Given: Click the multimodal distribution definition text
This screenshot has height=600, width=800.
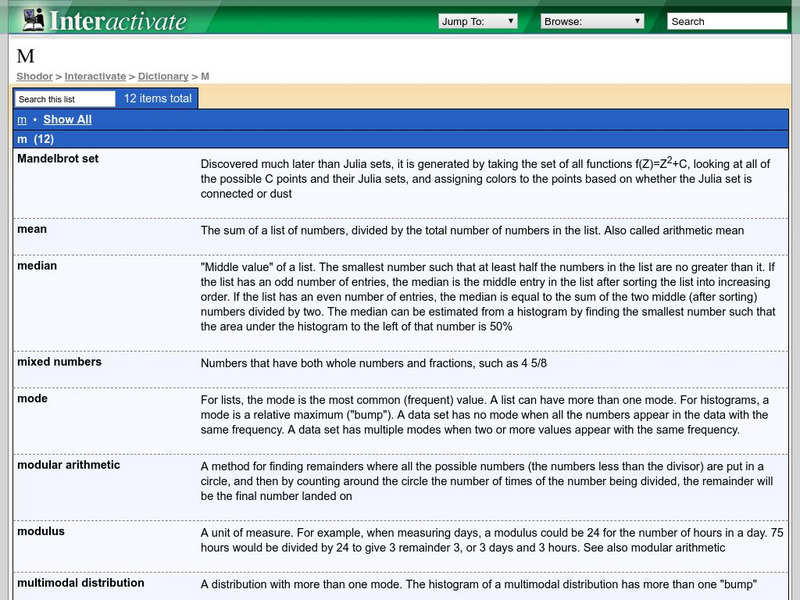Looking at the screenshot, I should pos(479,584).
